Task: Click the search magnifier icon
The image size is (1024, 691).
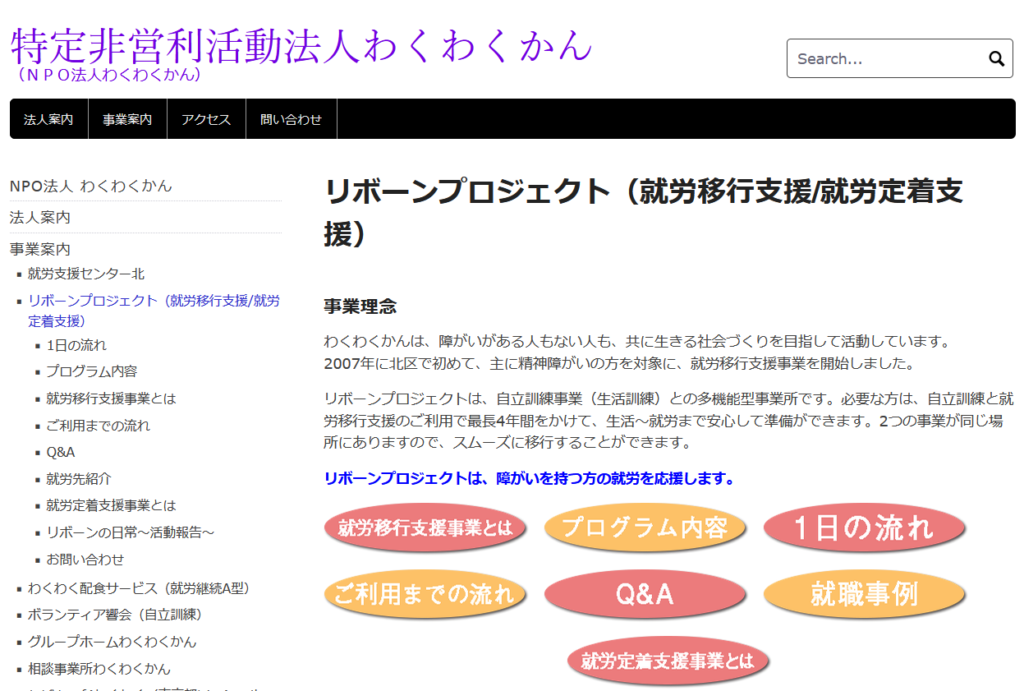Action: point(996,59)
